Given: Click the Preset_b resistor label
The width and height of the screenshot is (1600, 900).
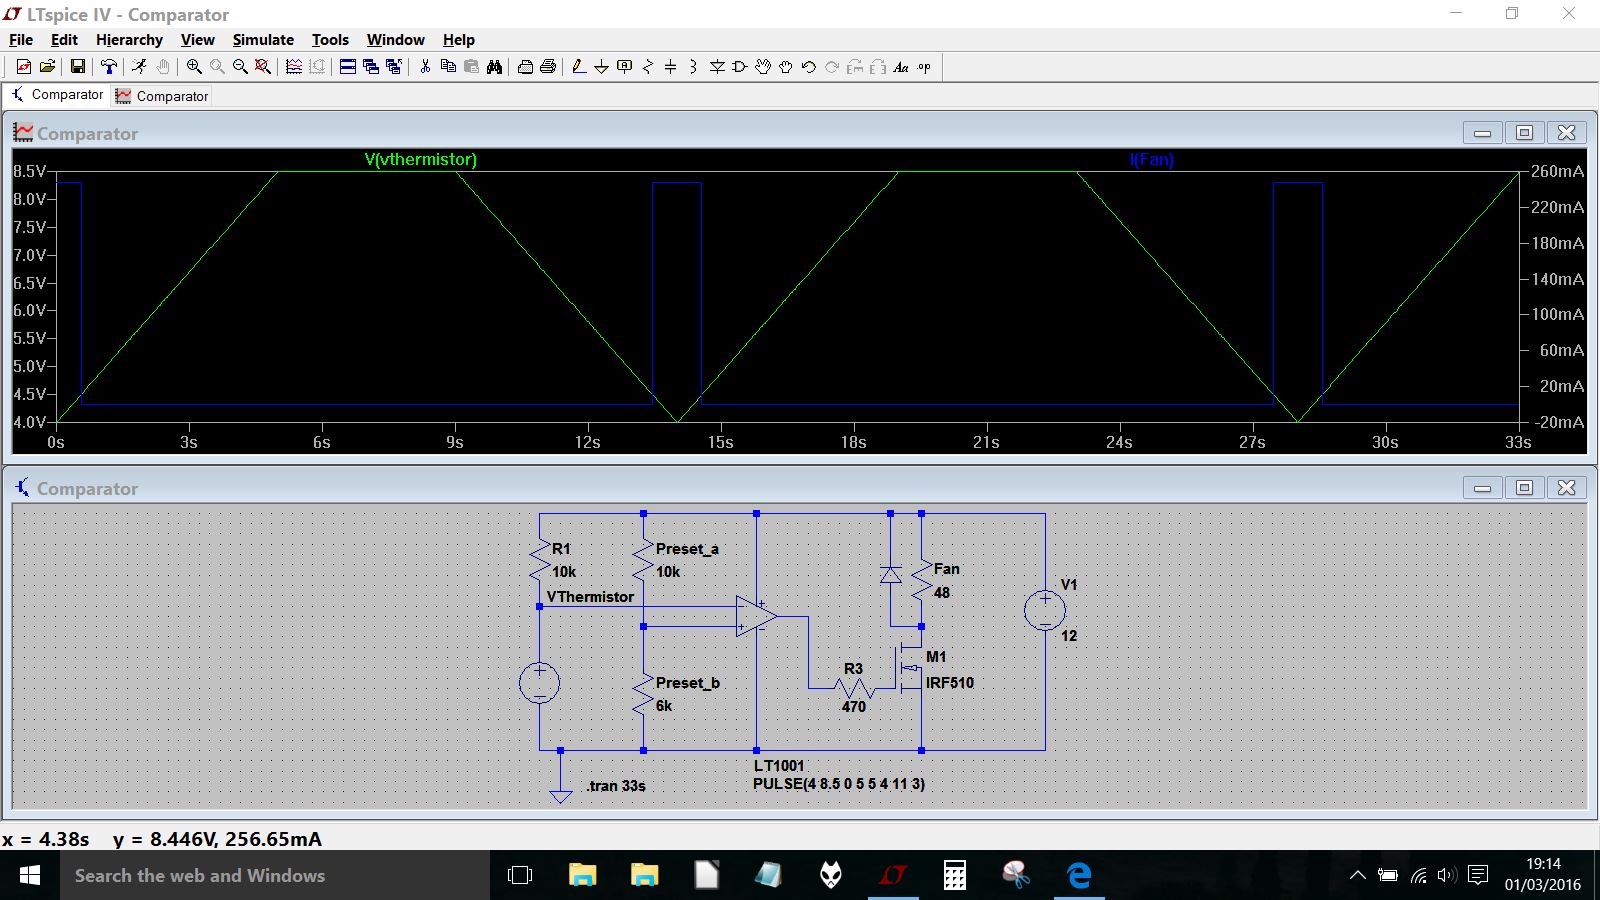Looking at the screenshot, I should 687,683.
